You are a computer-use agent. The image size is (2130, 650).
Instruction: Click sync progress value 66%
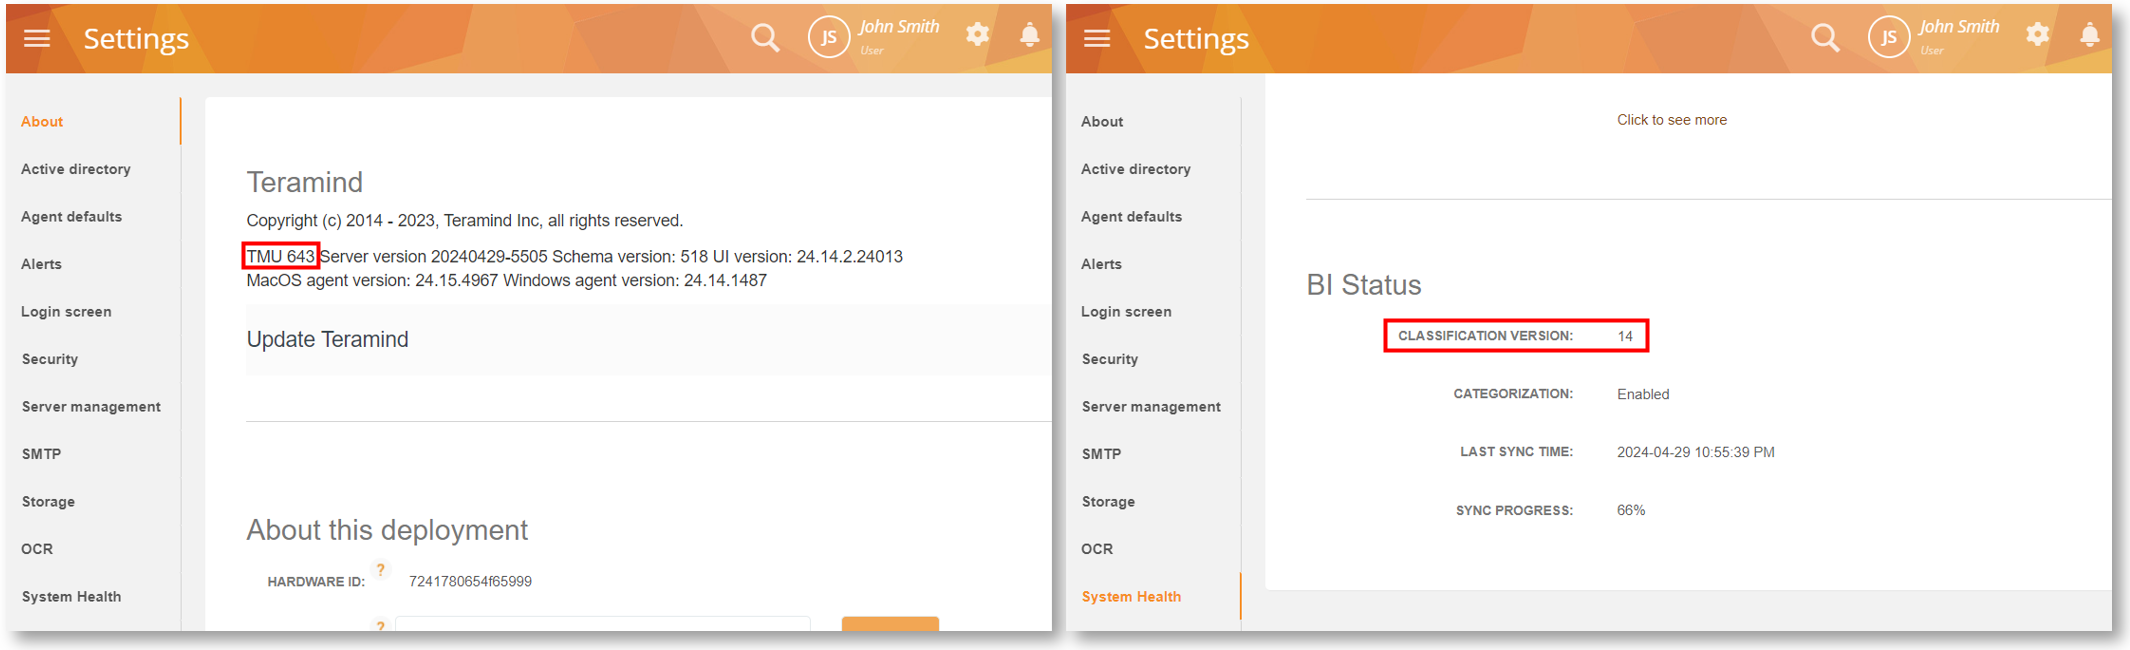point(1631,510)
